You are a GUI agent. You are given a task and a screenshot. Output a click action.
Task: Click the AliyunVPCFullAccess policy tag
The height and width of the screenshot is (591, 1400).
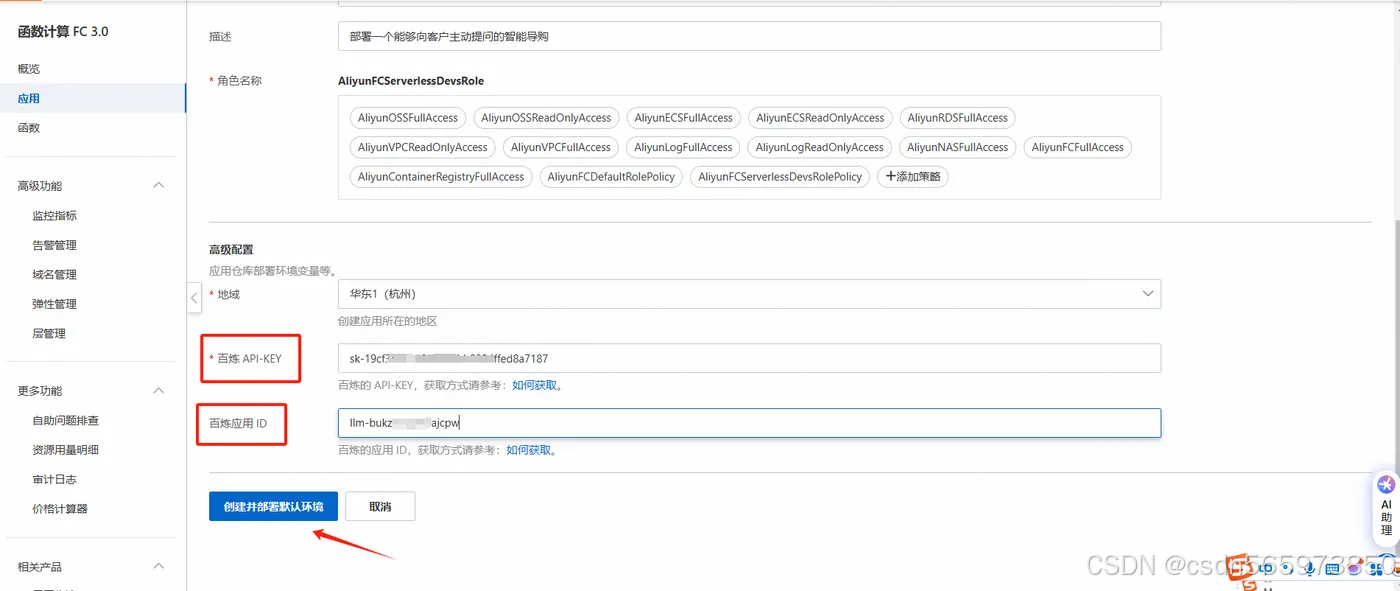[561, 147]
